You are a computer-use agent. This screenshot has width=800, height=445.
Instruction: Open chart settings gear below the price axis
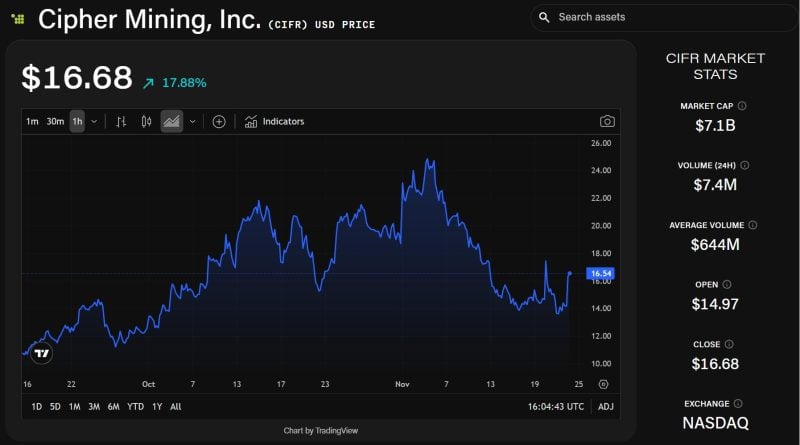(603, 383)
